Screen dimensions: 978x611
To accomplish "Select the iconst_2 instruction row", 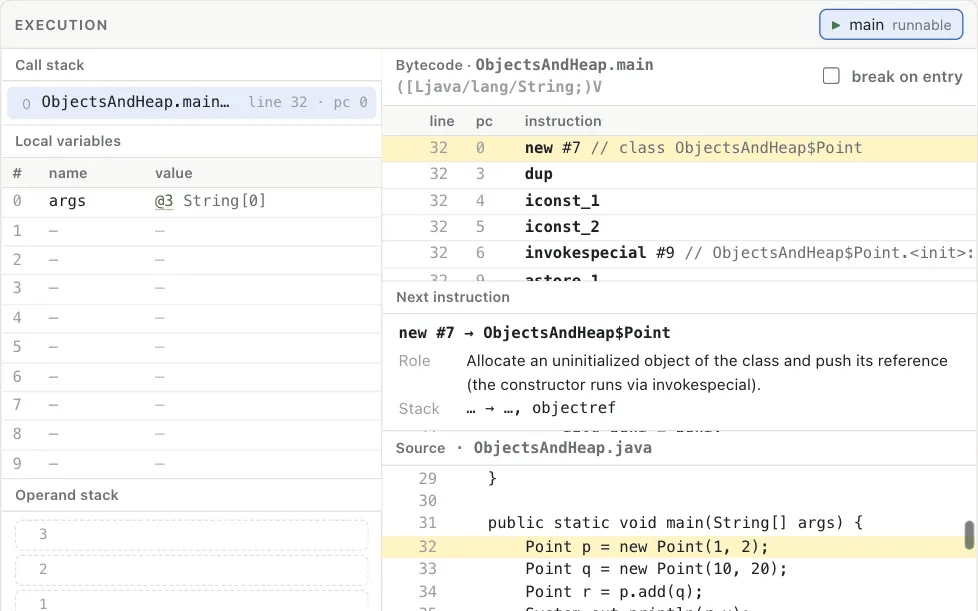I will [x=679, y=227].
